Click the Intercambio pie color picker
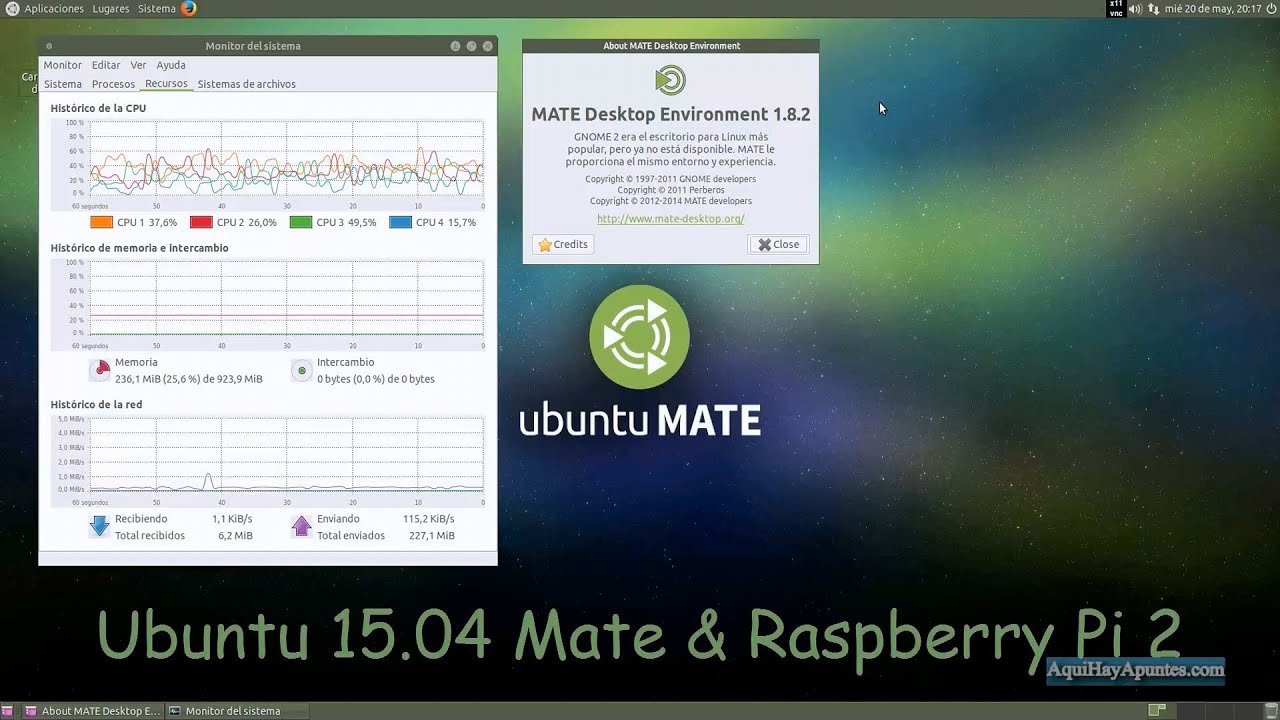This screenshot has height=720, width=1280. pyautogui.click(x=302, y=370)
